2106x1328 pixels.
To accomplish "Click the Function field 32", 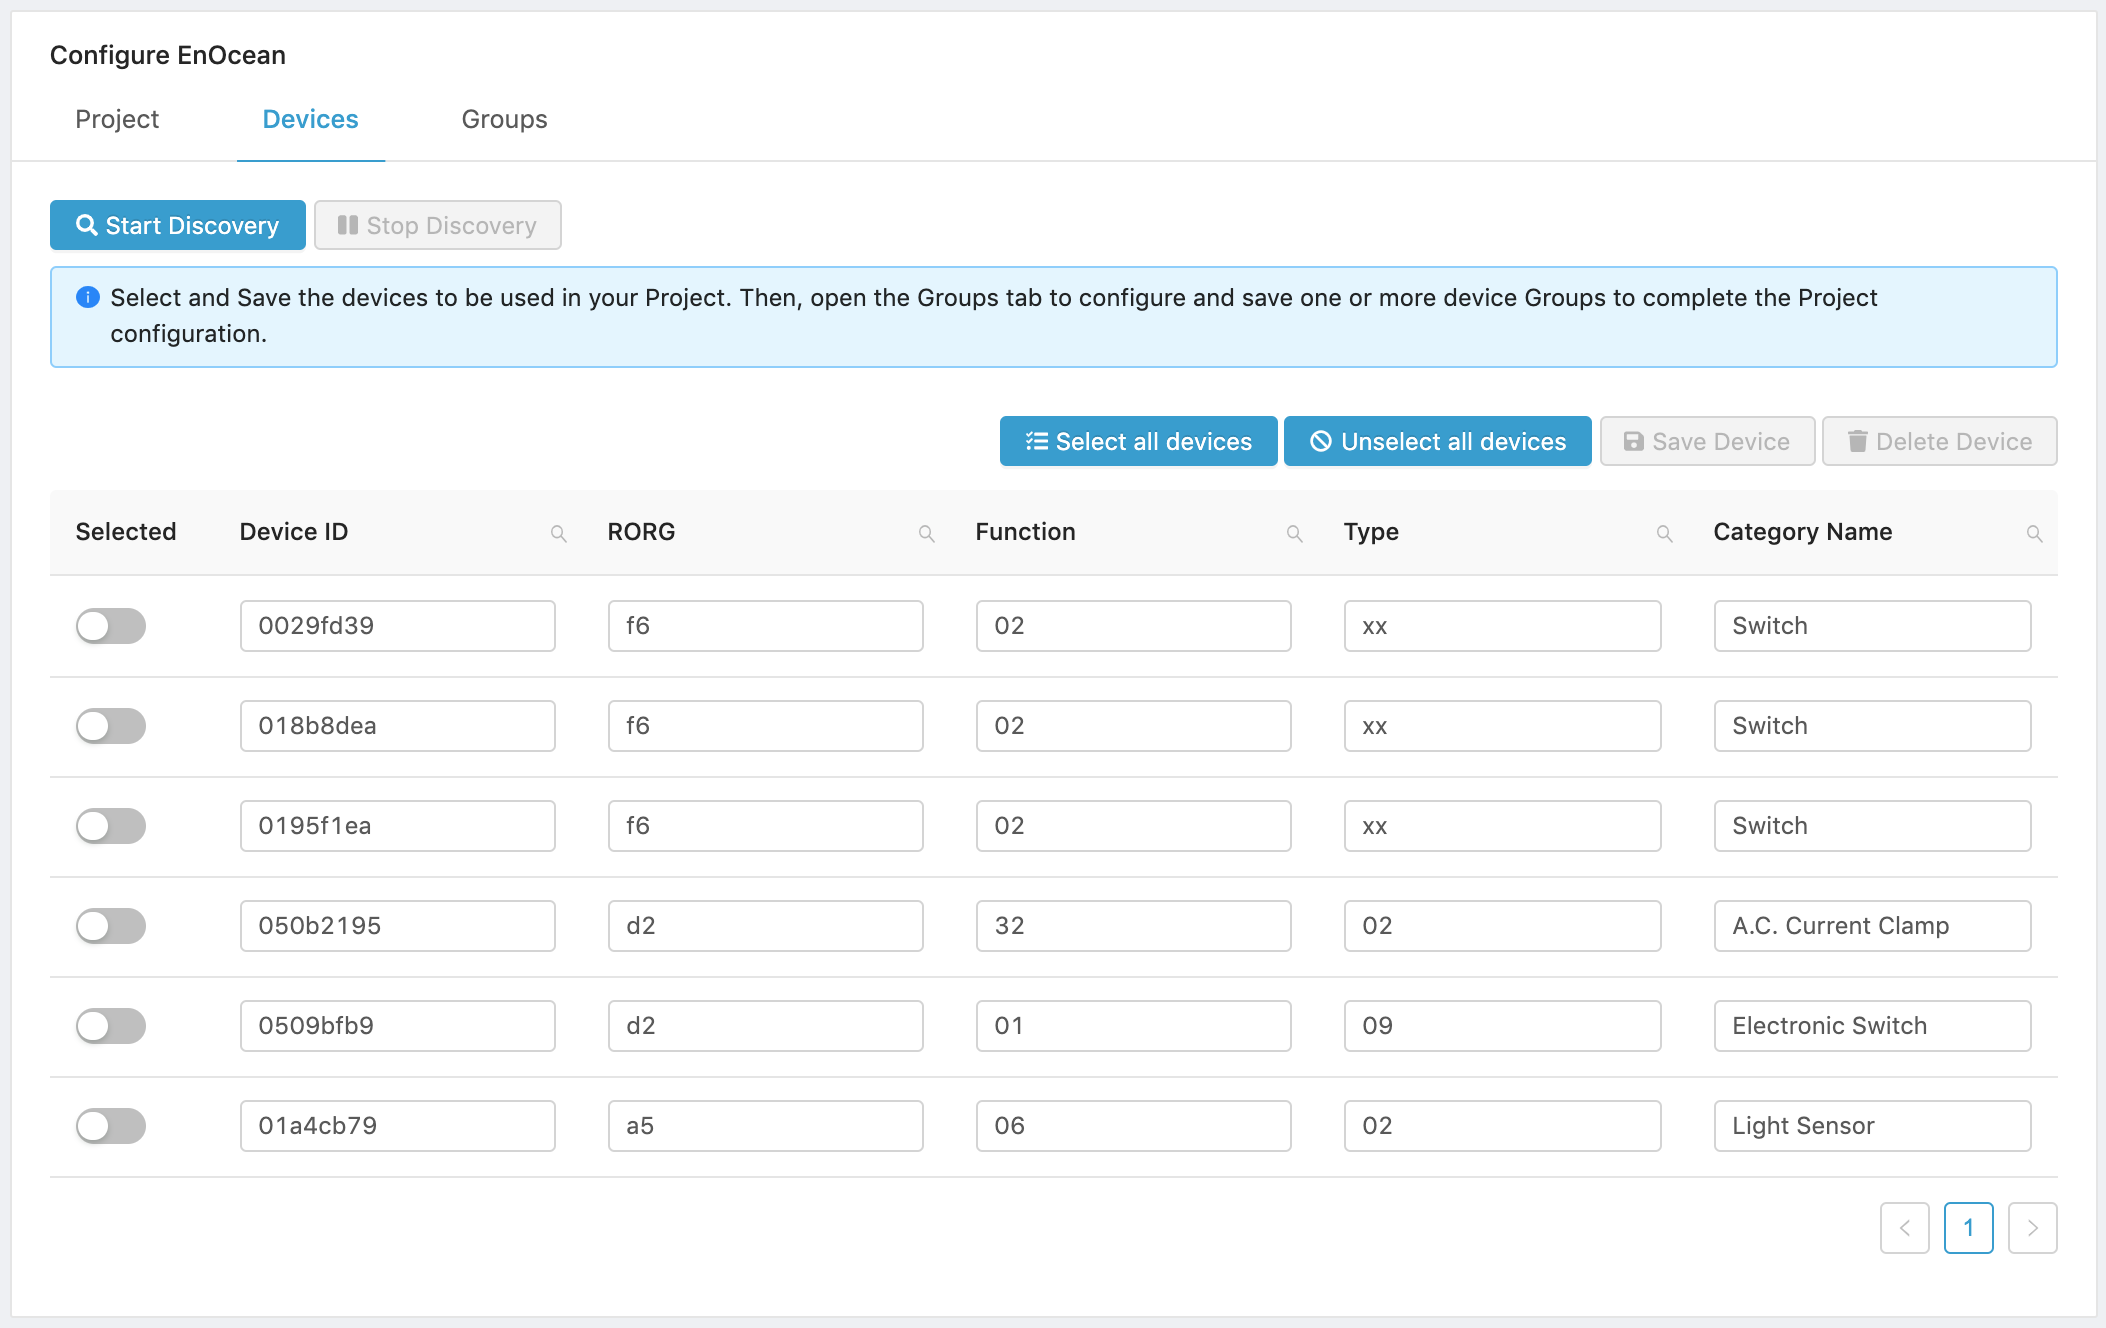I will (1134, 926).
